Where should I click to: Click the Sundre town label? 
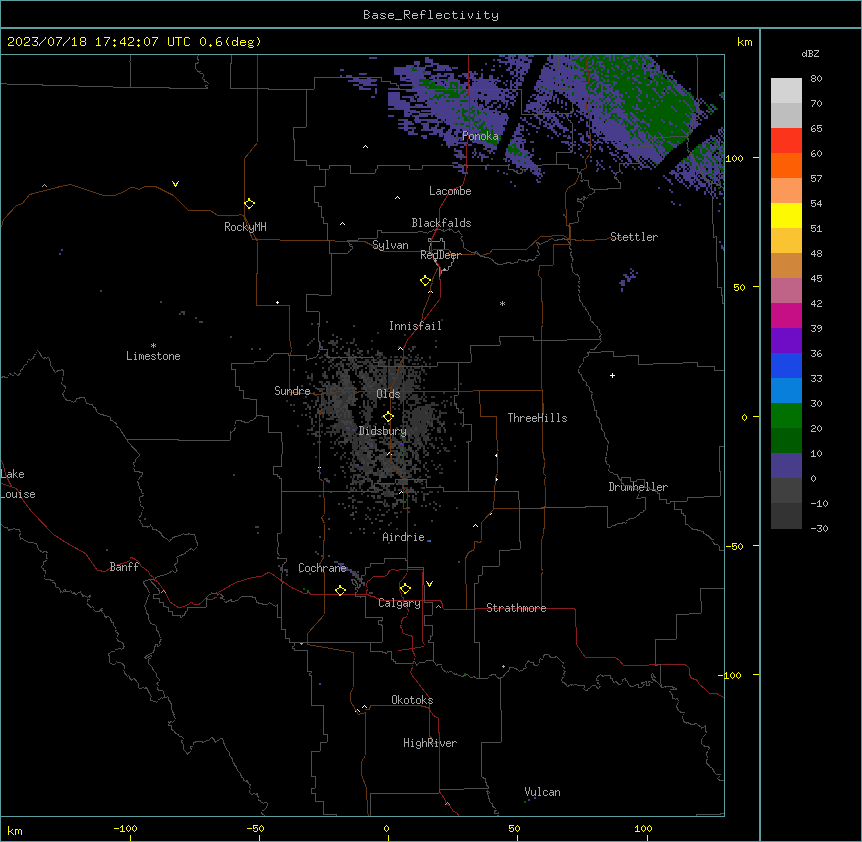pos(292,391)
